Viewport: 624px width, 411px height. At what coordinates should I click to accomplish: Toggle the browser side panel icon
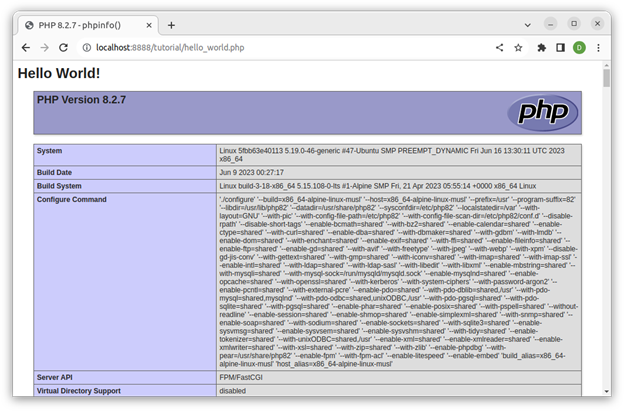tap(560, 47)
